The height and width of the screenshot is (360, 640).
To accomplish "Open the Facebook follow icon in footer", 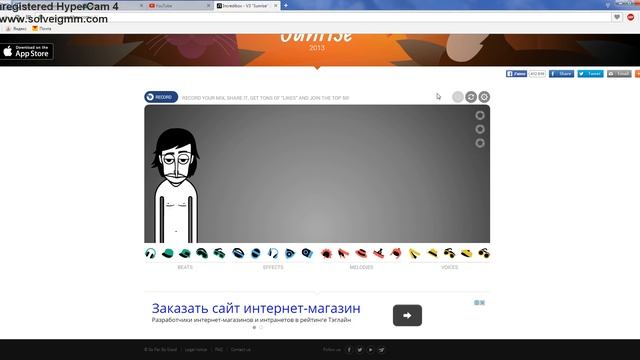I will tap(349, 349).
